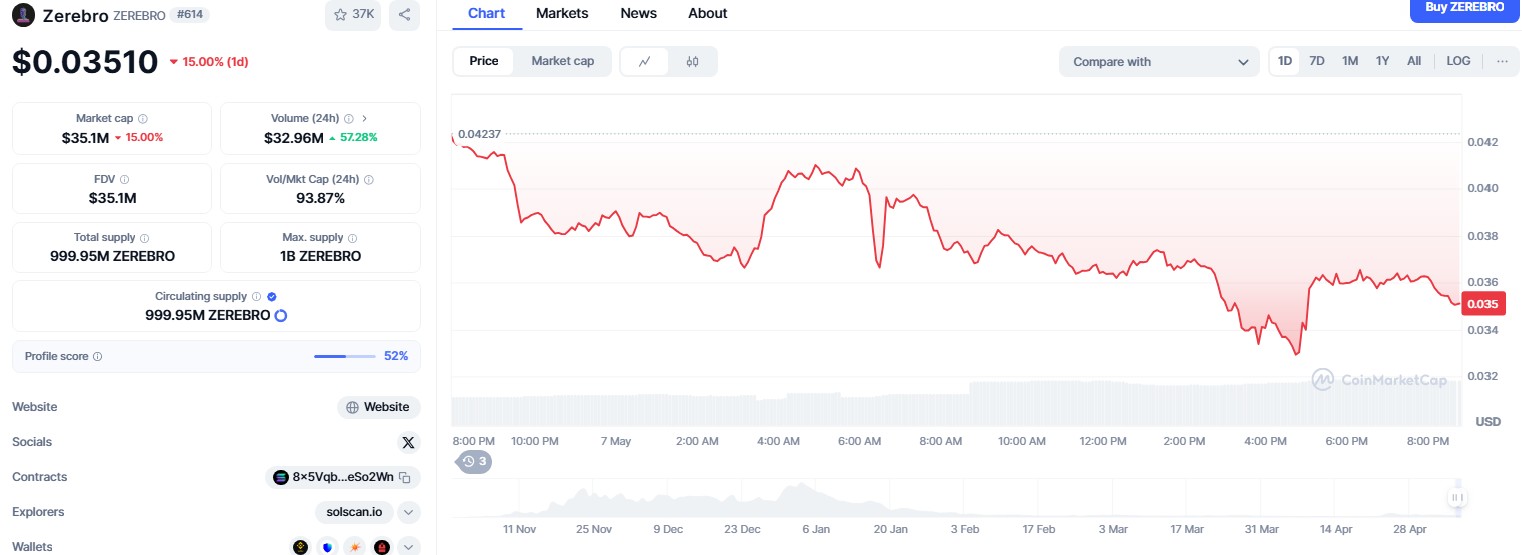Open the Compare with dropdown
Image resolution: width=1522 pixels, height=555 pixels.
coord(1159,62)
